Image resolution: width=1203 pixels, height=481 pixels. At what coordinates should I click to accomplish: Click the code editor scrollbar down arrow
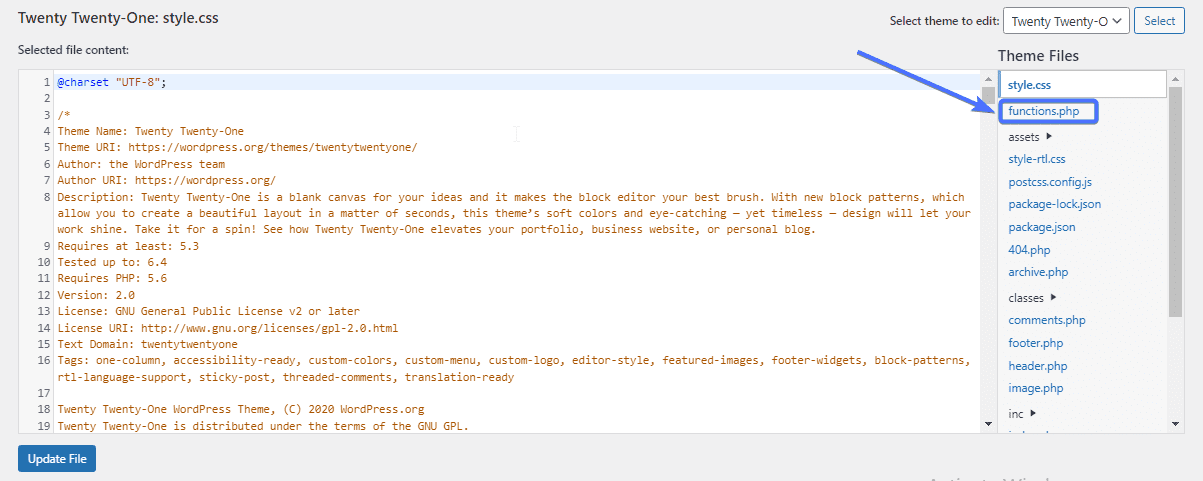(988, 424)
